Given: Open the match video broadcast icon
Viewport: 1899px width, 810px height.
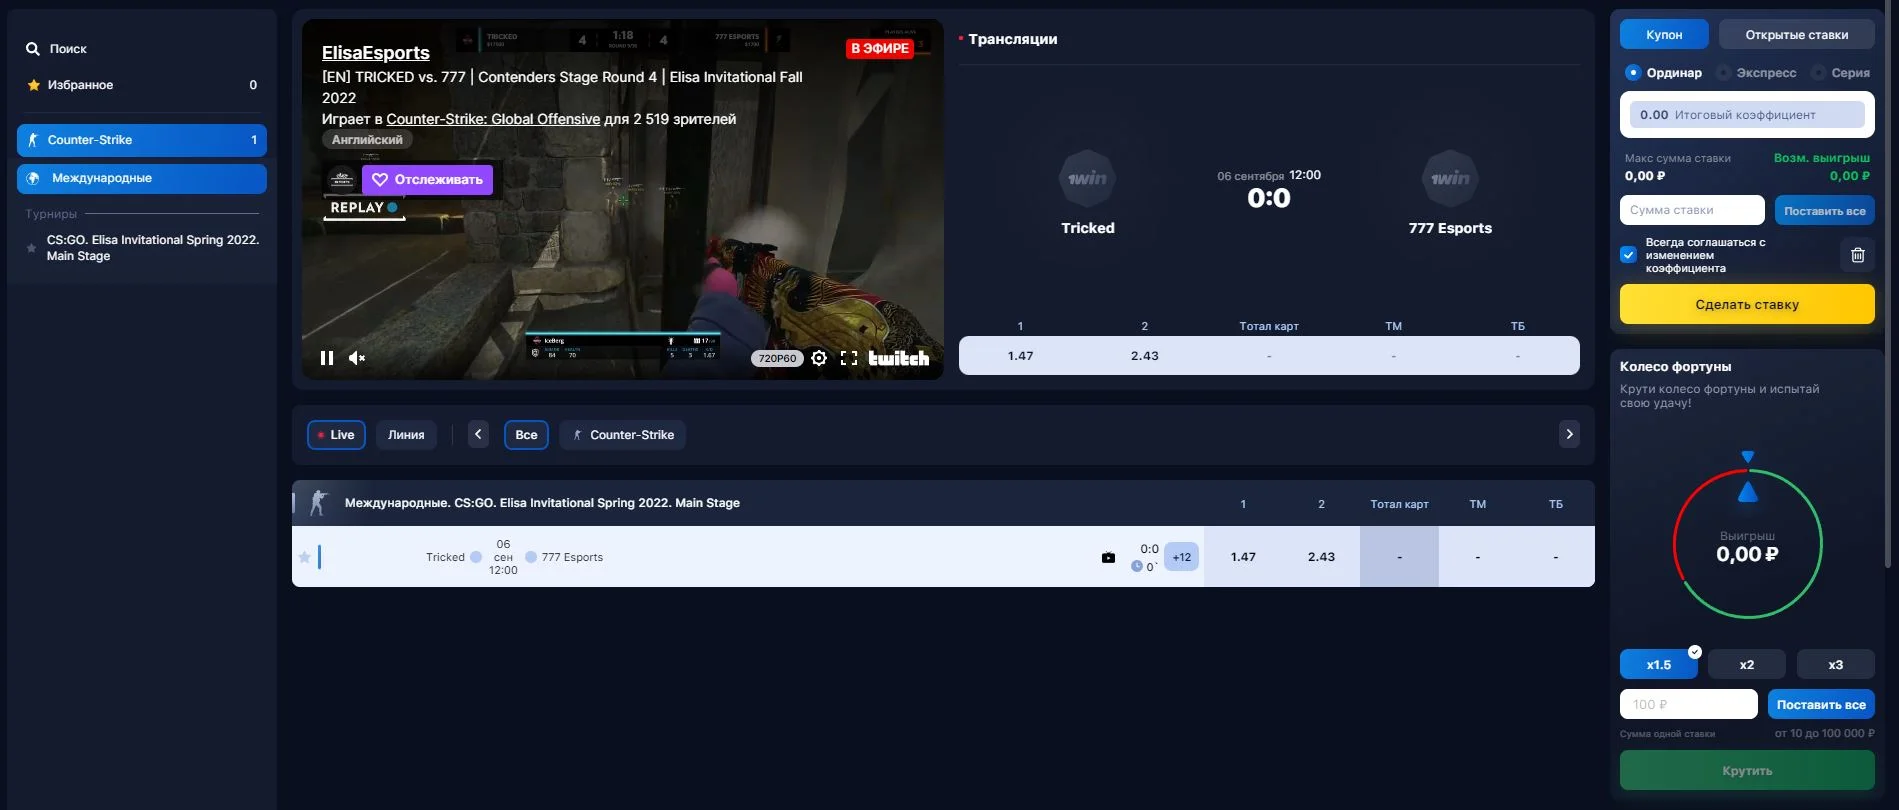Looking at the screenshot, I should click(1108, 558).
